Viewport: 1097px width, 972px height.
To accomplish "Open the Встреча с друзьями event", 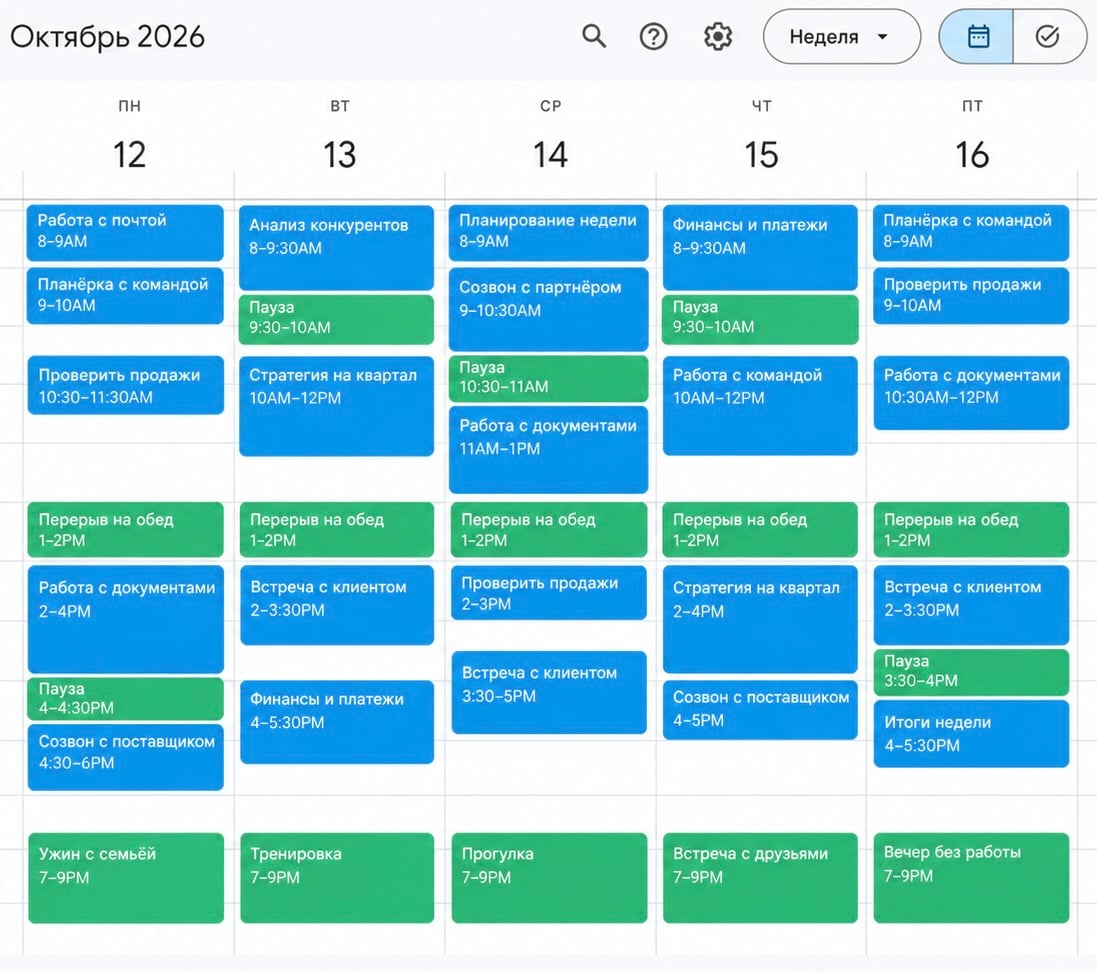I will [x=760, y=878].
